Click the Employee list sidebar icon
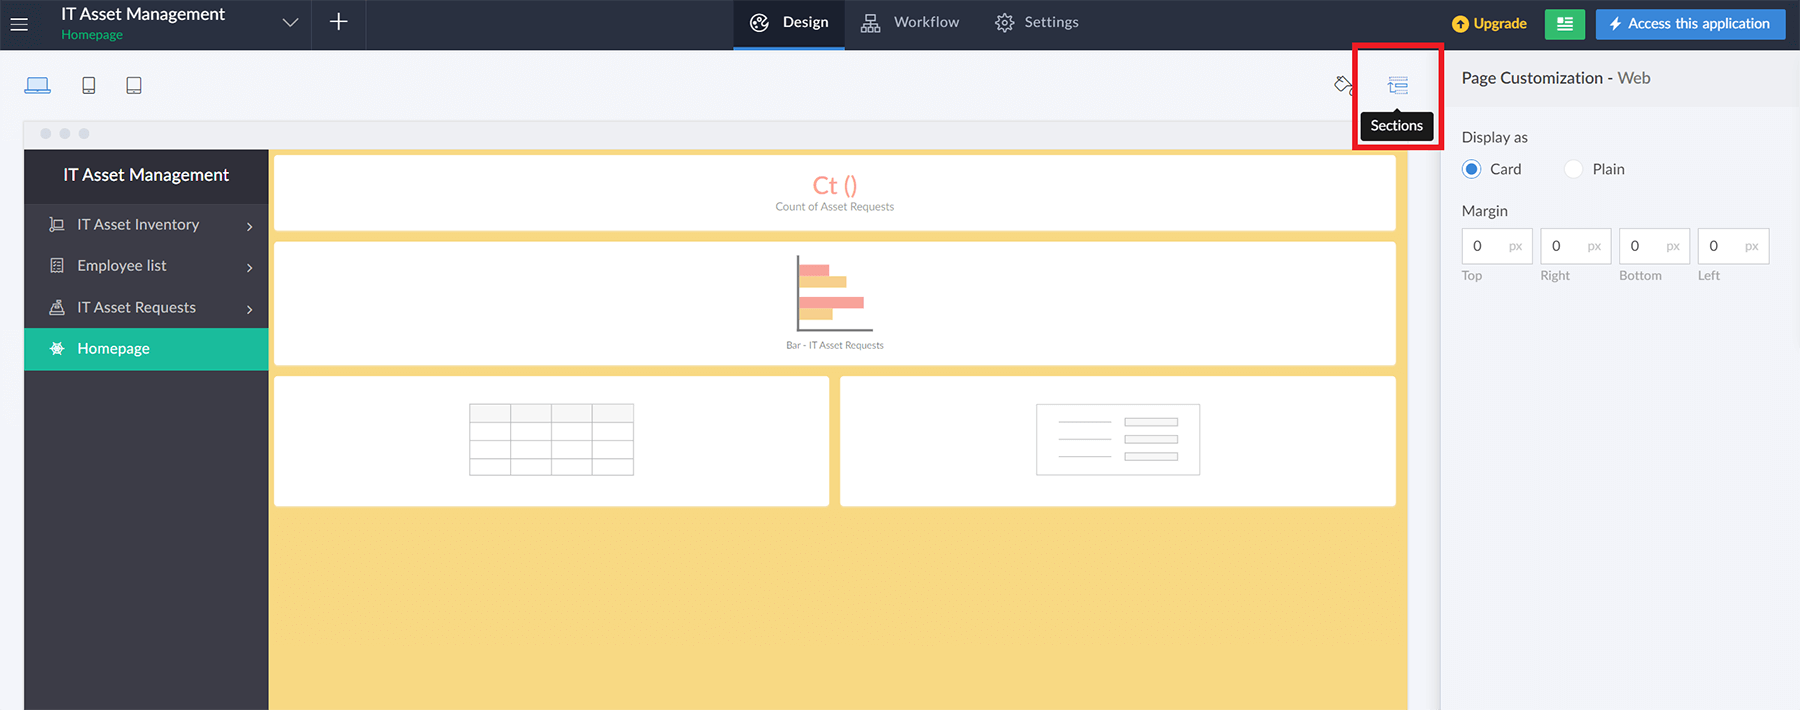The height and width of the screenshot is (710, 1800). click(57, 266)
